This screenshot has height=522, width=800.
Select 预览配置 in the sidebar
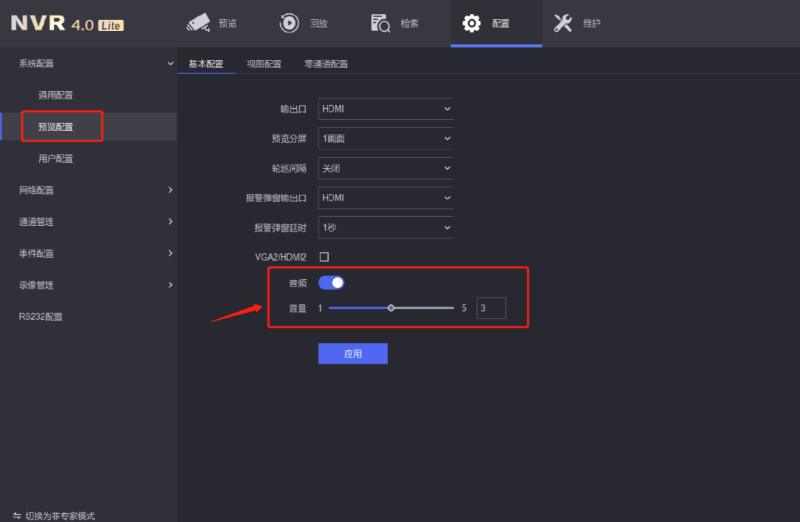tap(56, 127)
